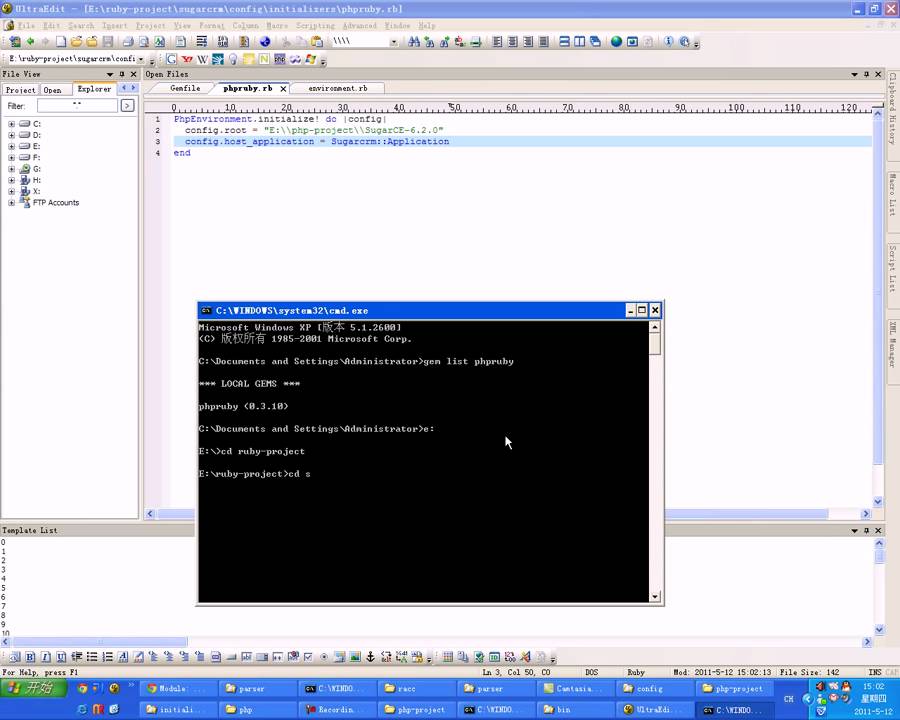
Task: Click the Paste clipboard icon
Action: [317, 41]
